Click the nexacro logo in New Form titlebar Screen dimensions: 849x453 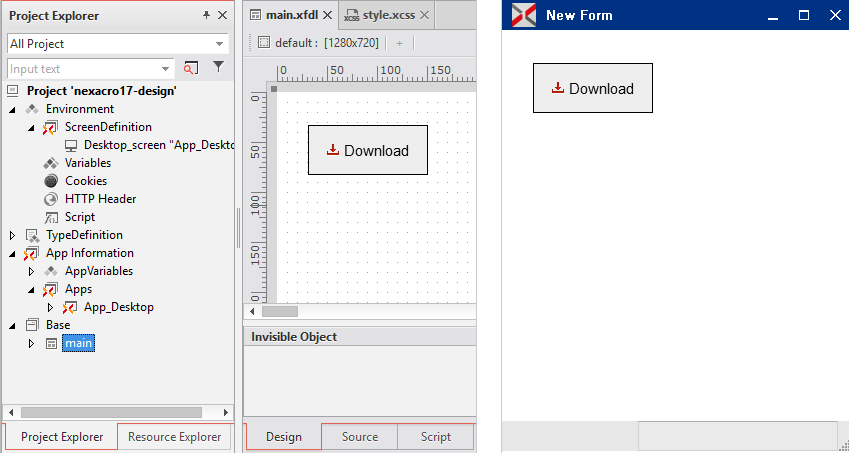[524, 15]
